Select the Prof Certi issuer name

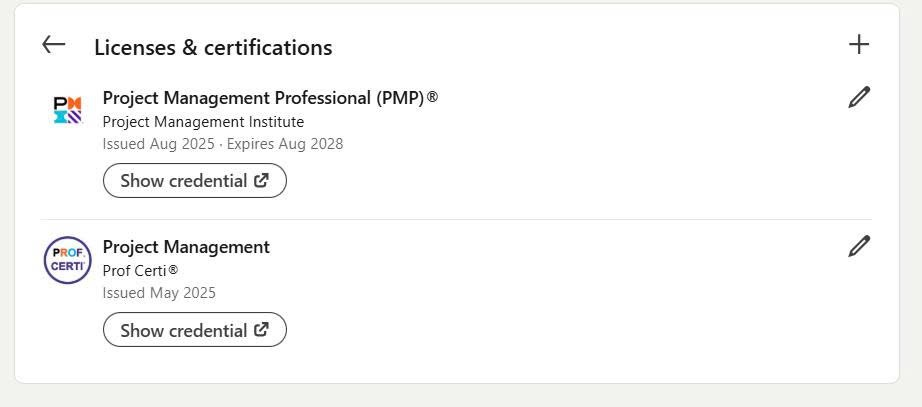point(135,271)
